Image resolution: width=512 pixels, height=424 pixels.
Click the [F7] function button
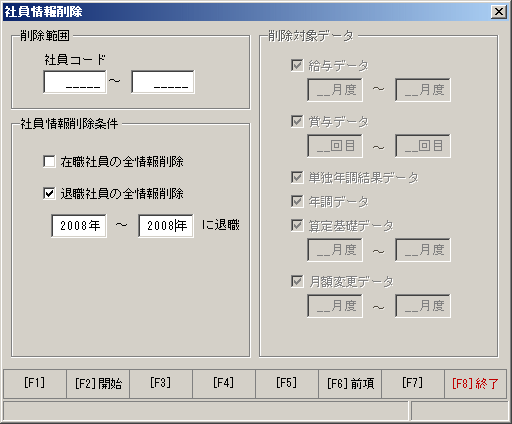coord(413,383)
